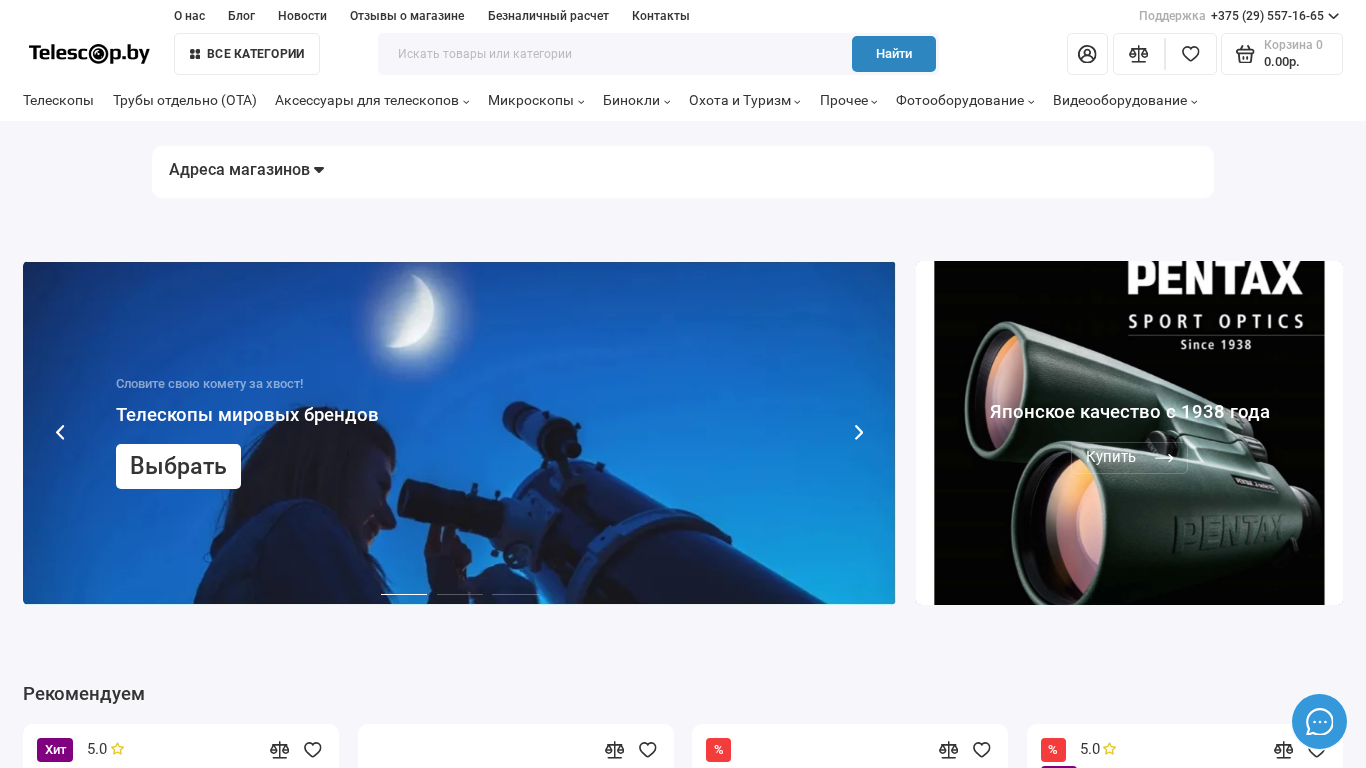Image resolution: width=1366 pixels, height=768 pixels.
Task: Add first recommended product to favorites
Action: point(313,750)
